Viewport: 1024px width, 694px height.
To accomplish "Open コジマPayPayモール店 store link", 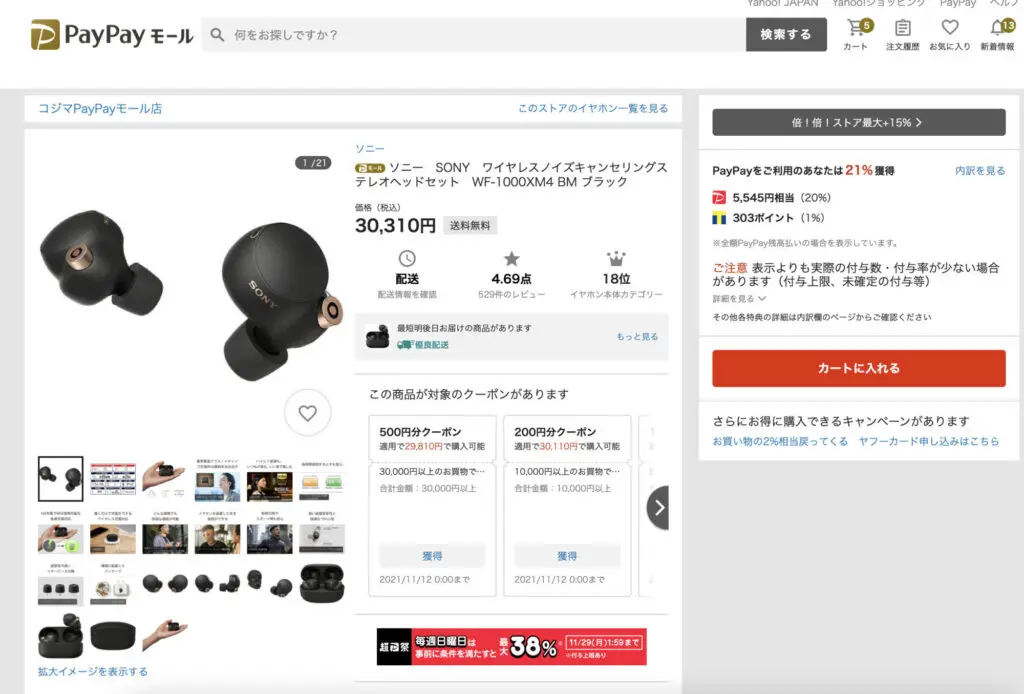I will click(100, 108).
